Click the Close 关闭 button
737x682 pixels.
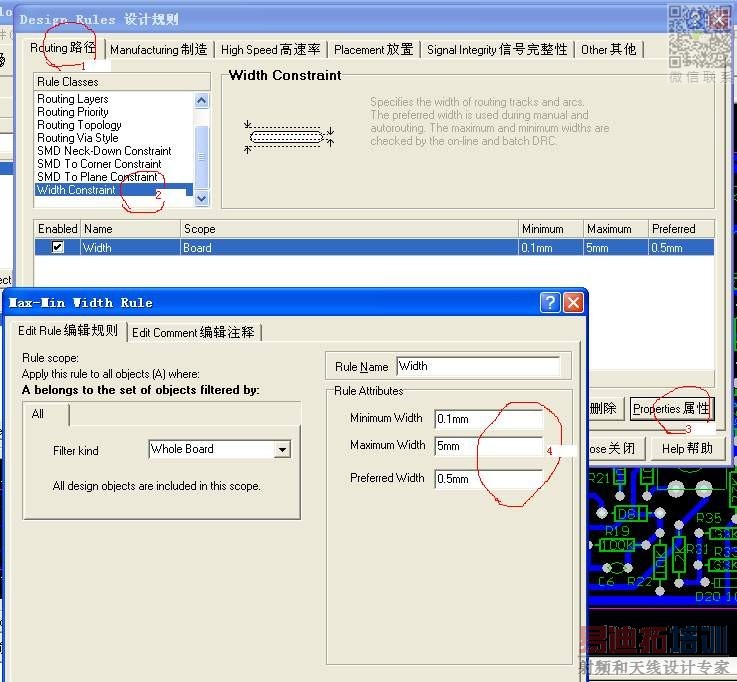pos(617,448)
